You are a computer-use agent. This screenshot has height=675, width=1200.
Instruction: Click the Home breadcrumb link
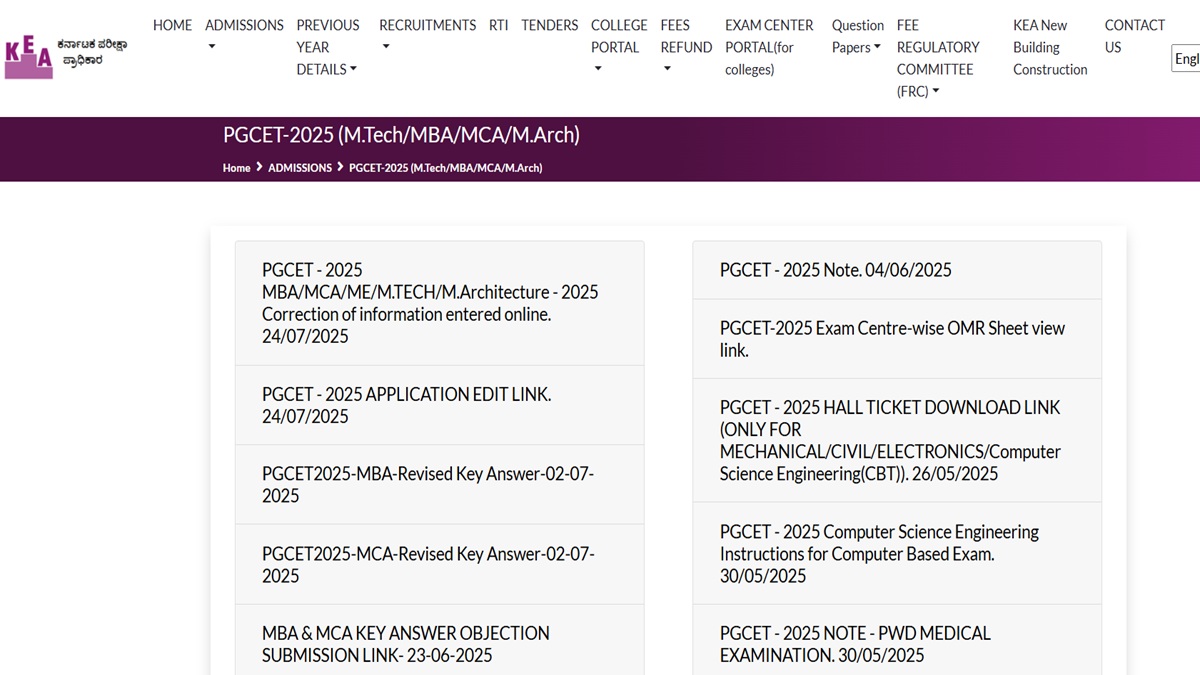[236, 168]
